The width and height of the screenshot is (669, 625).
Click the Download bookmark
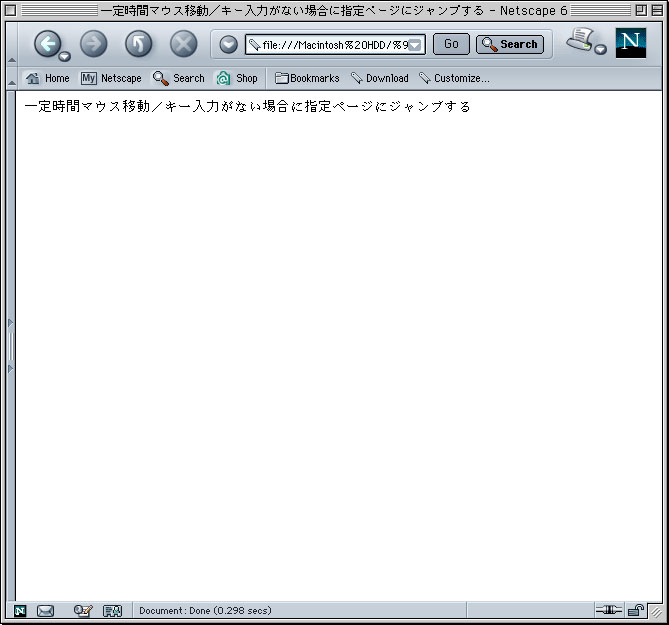pos(380,78)
